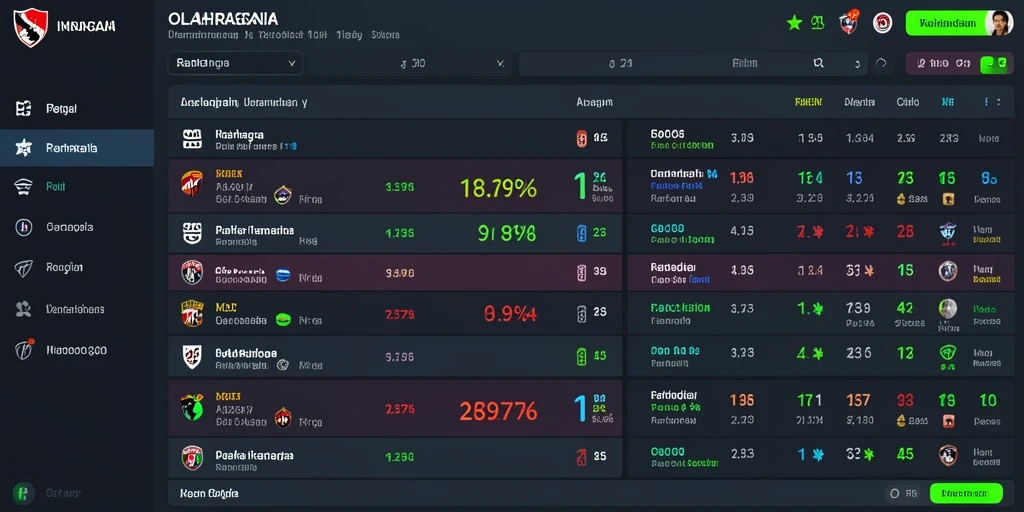Click the red and black shield logo in sidebar

(30, 27)
